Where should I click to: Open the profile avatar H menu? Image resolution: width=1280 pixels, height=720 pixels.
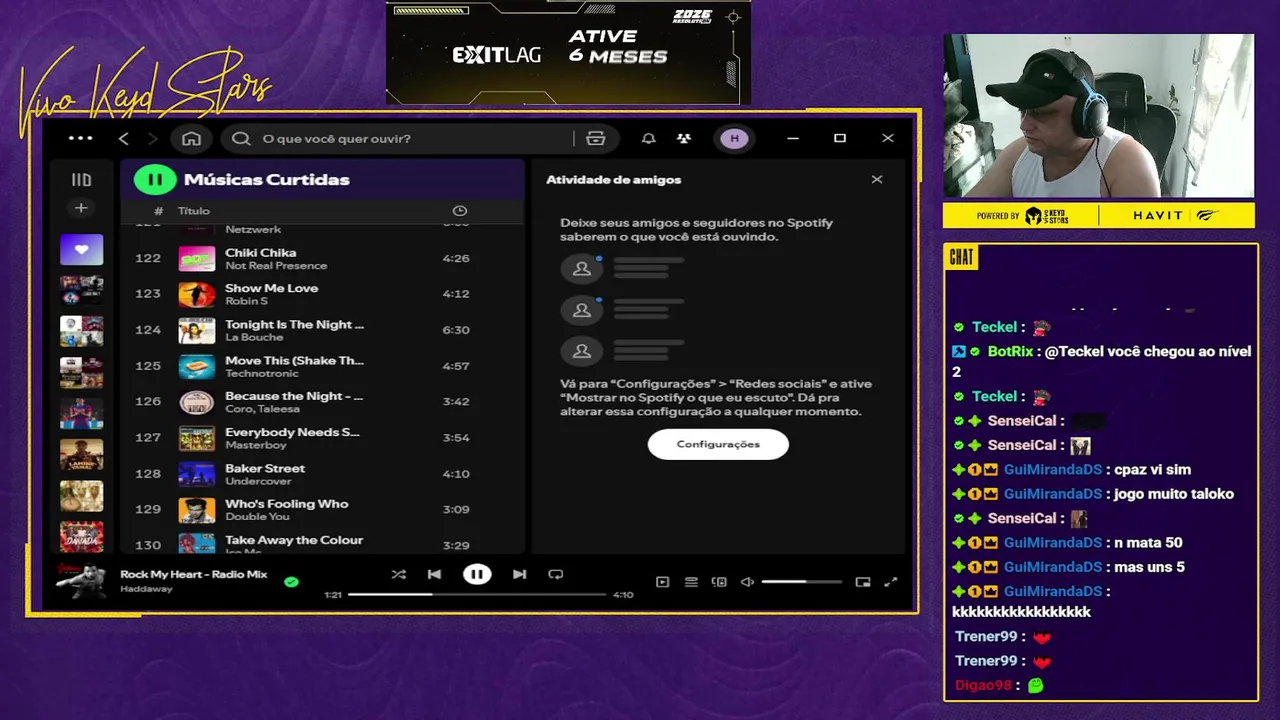[x=734, y=138]
